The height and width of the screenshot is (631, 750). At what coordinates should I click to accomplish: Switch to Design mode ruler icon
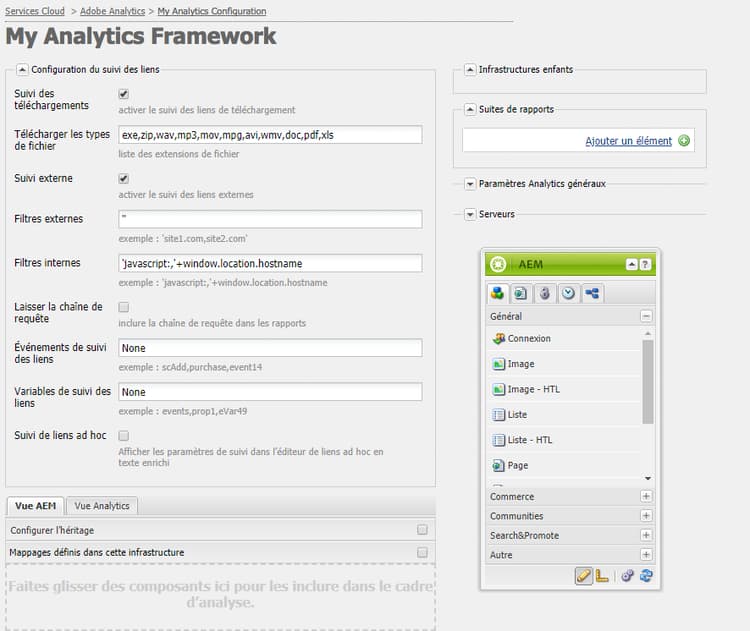coord(602,576)
